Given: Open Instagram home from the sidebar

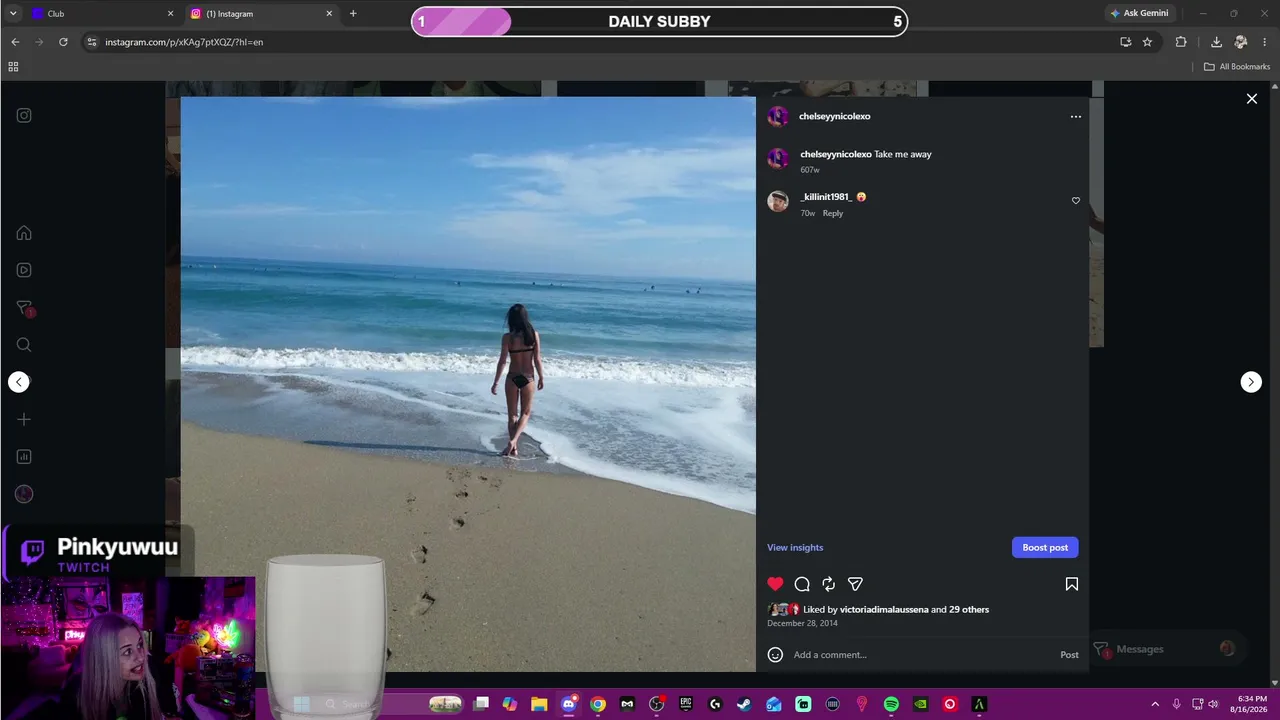Looking at the screenshot, I should tap(24, 233).
